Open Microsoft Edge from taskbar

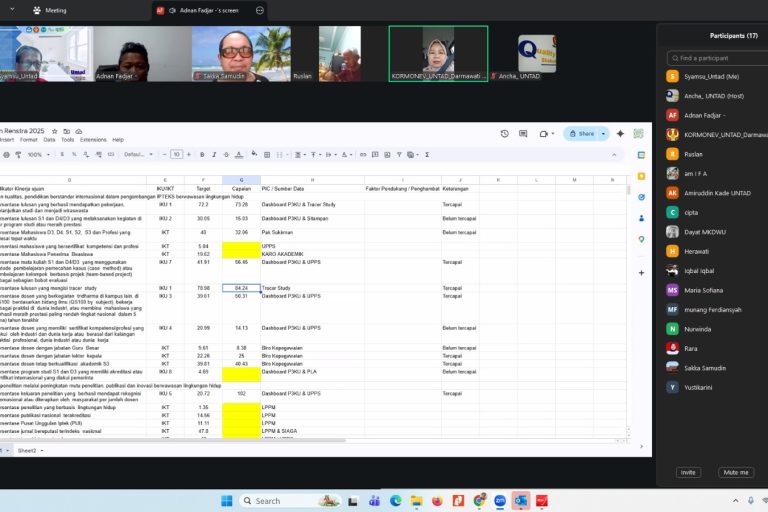[x=395, y=501]
